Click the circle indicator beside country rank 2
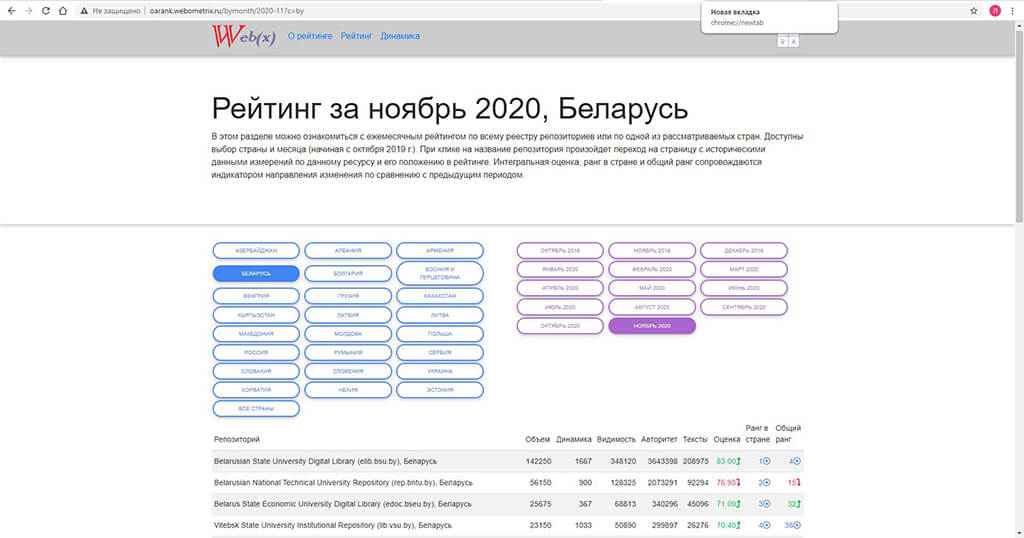This screenshot has width=1024, height=538. (767, 483)
